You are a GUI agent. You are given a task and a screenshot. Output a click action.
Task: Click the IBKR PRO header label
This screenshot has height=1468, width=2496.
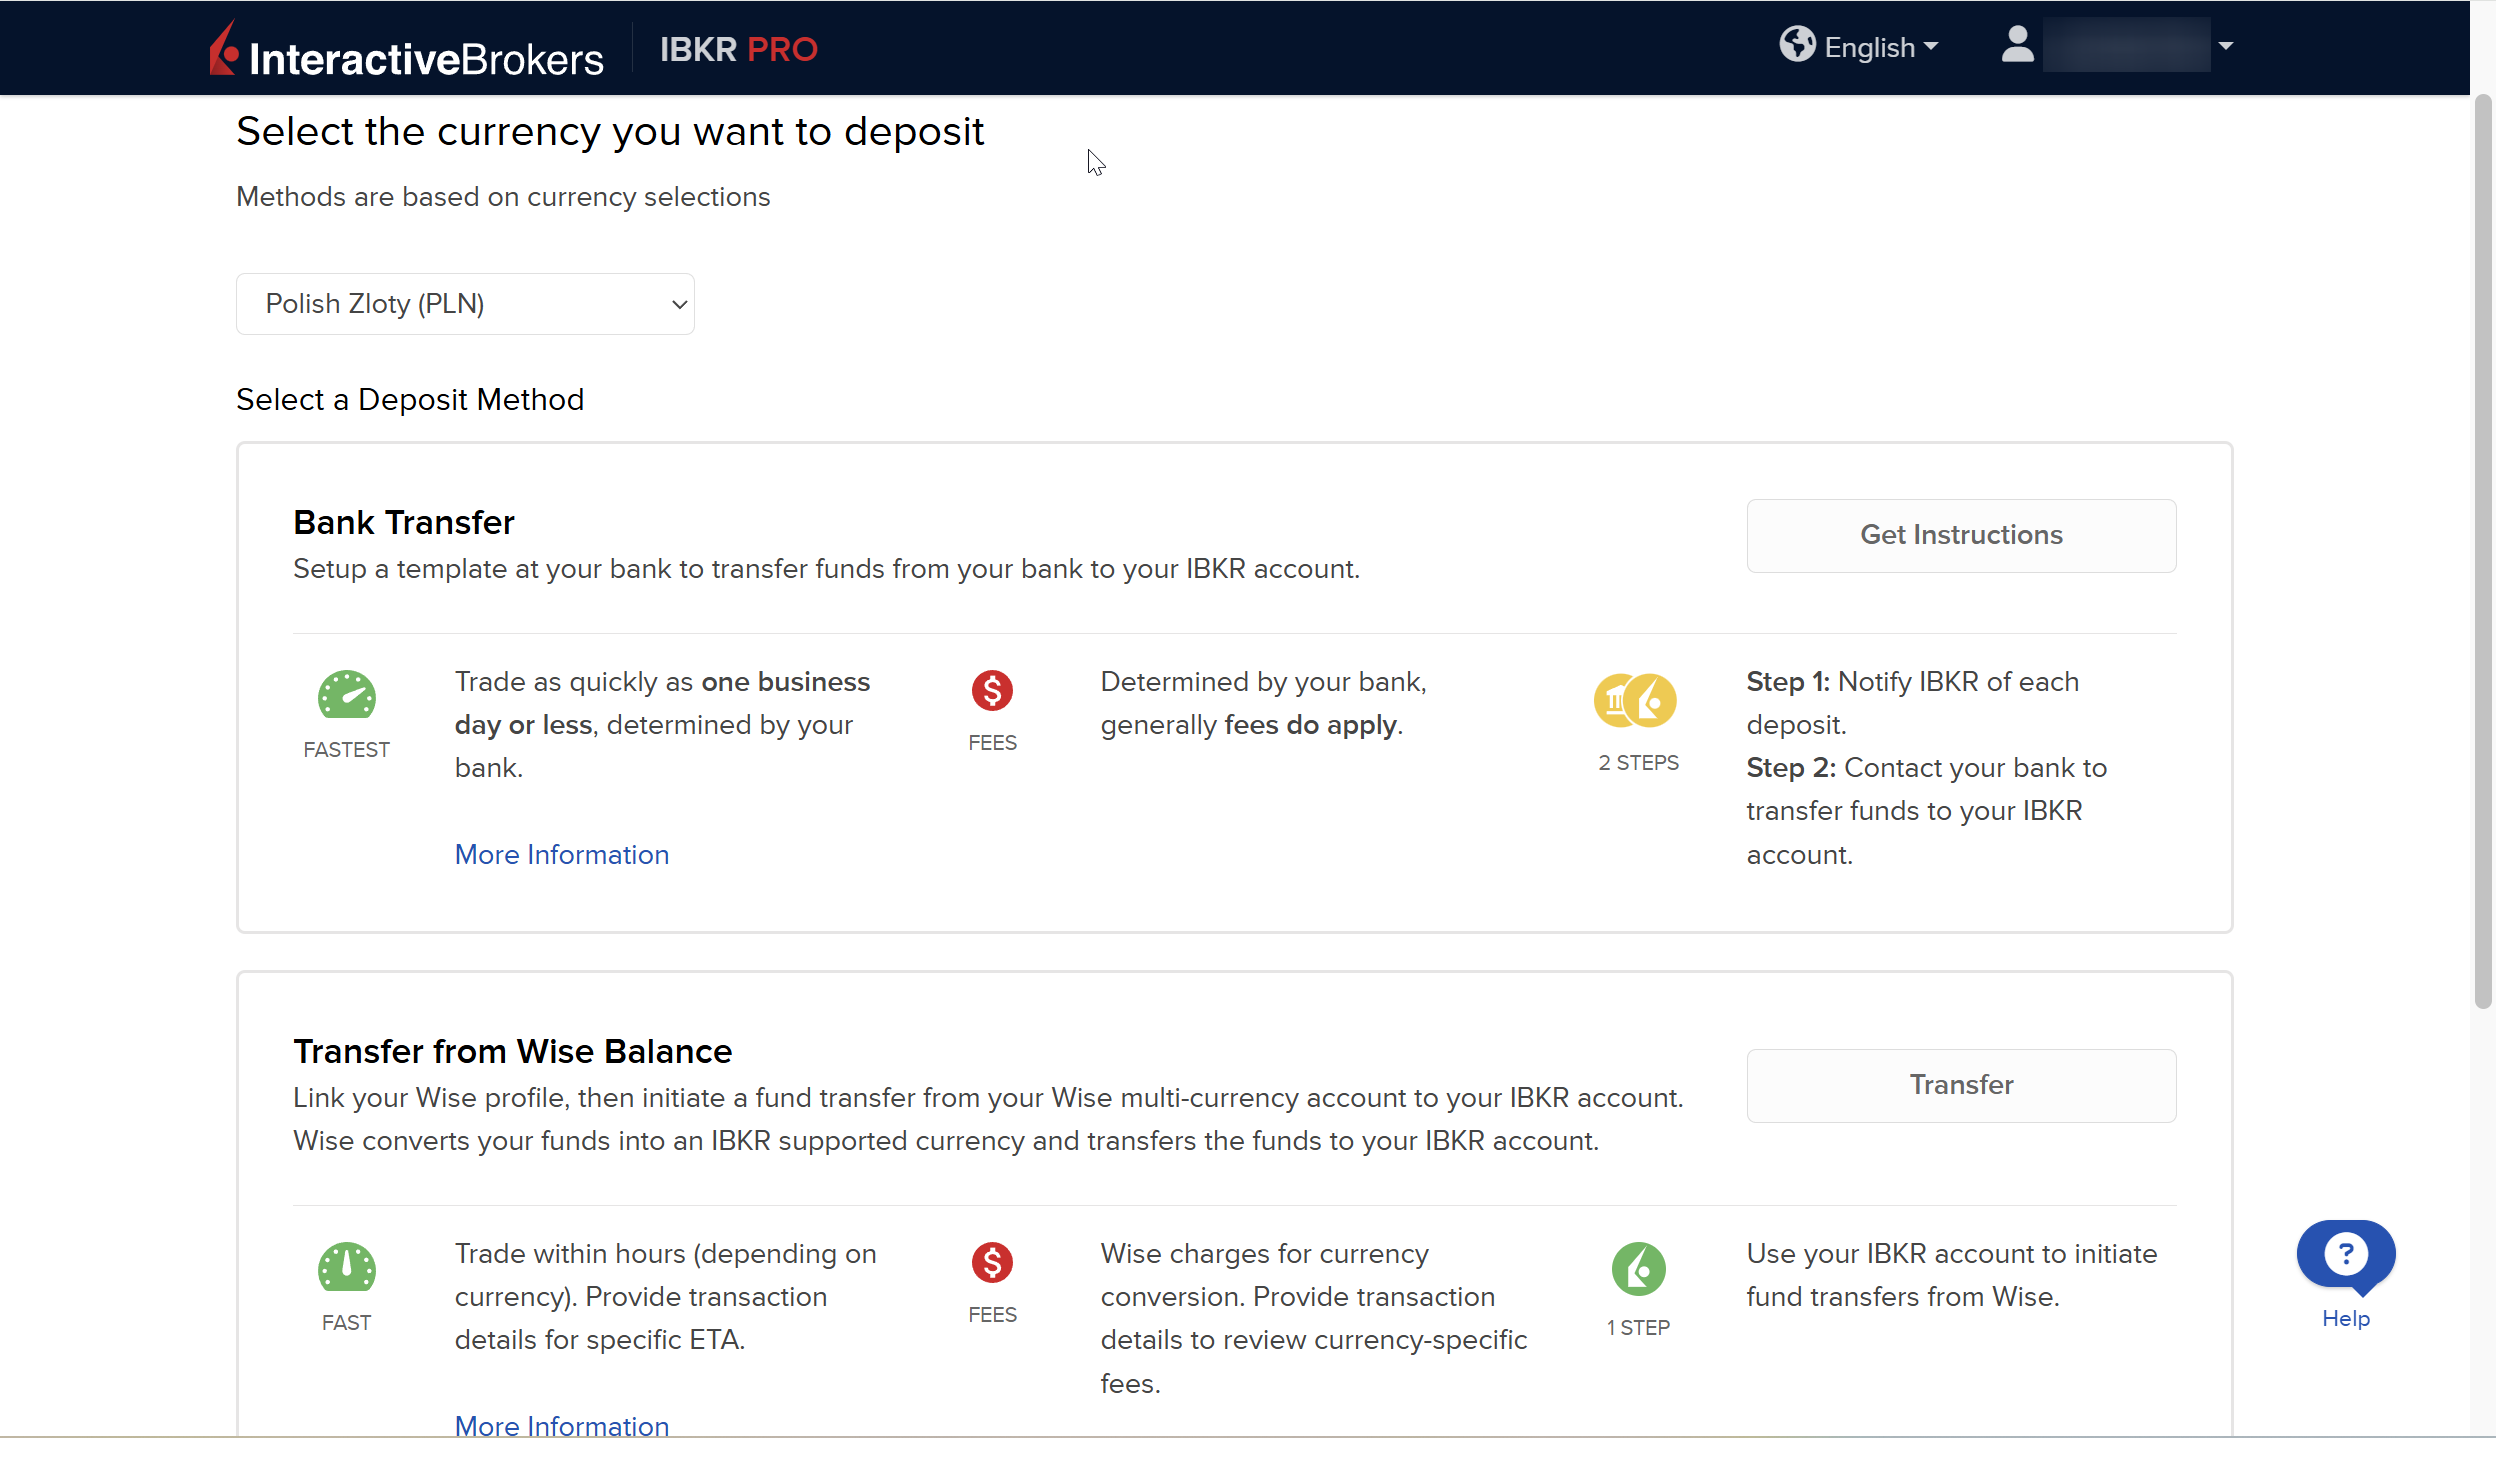click(738, 49)
